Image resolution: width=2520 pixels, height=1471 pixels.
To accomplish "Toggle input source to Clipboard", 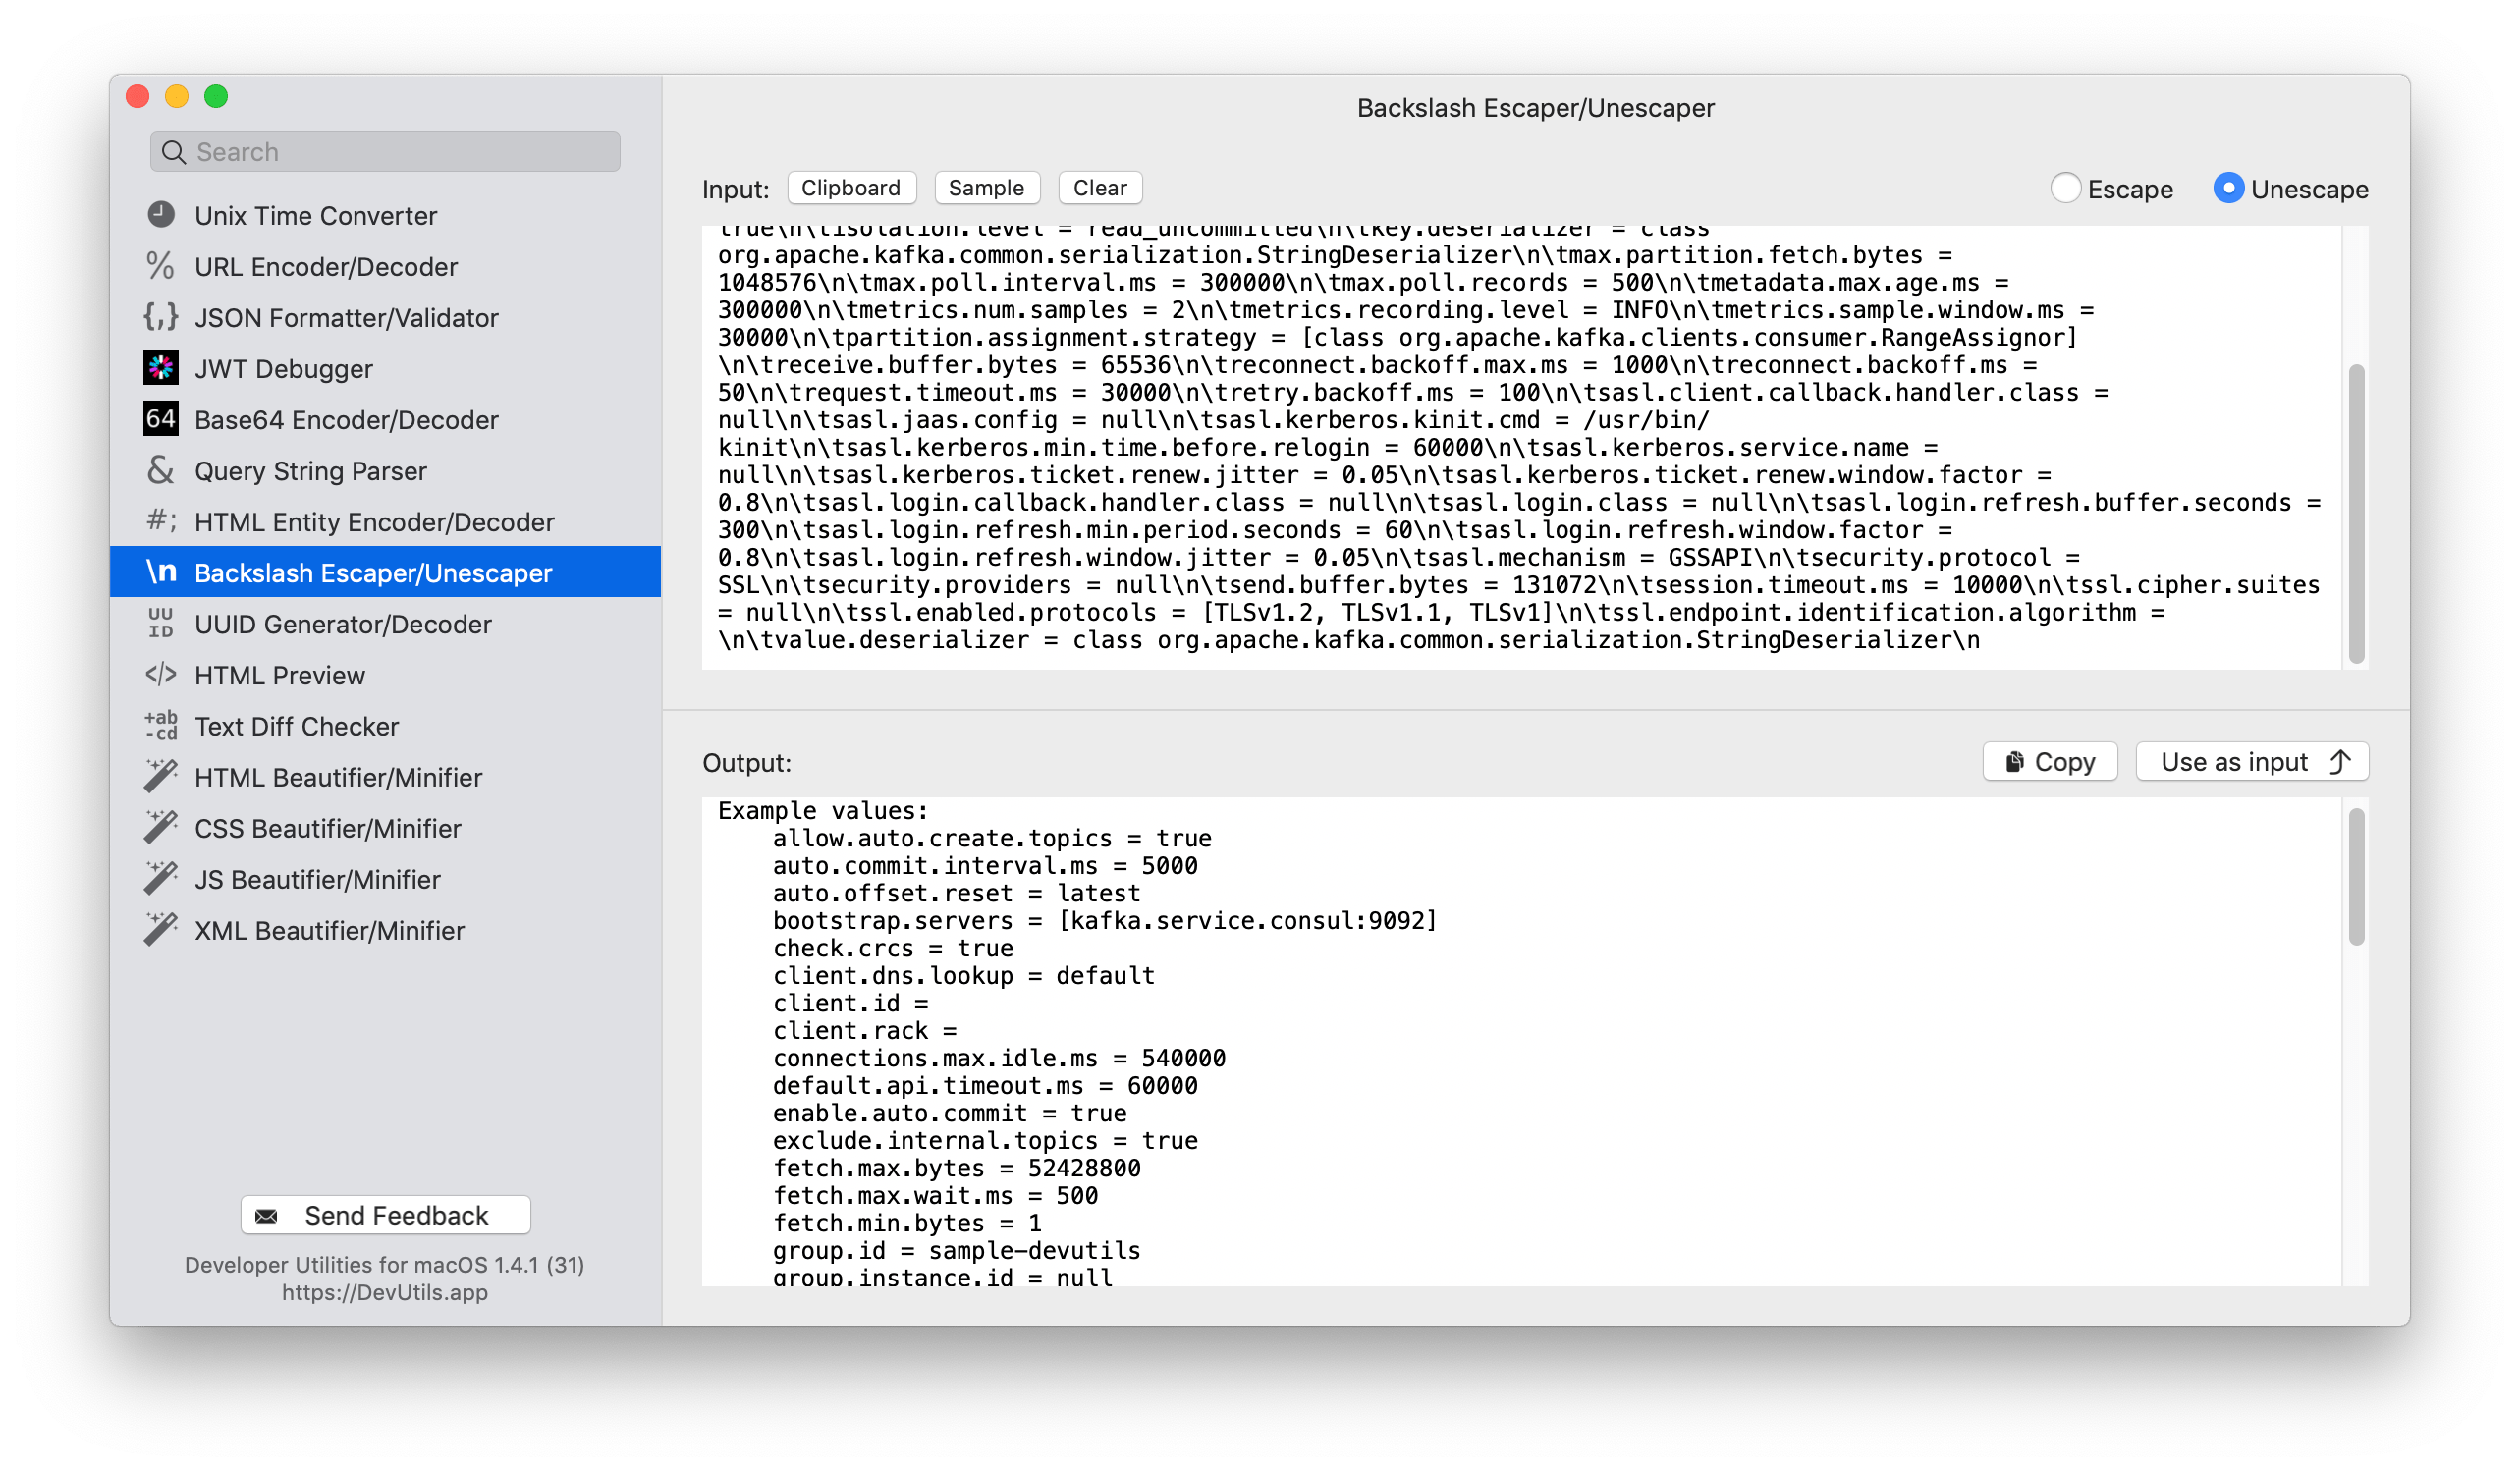I will pyautogui.click(x=849, y=188).
